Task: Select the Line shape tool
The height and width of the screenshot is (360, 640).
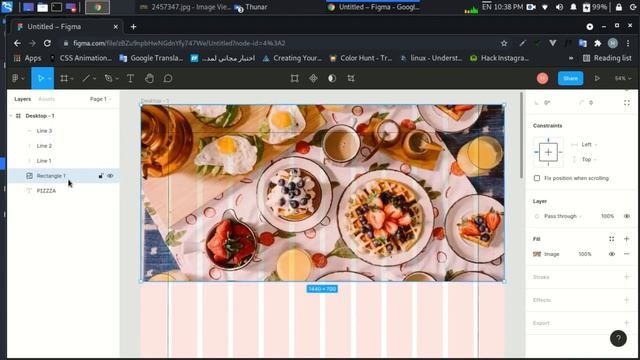Action: click(86, 78)
